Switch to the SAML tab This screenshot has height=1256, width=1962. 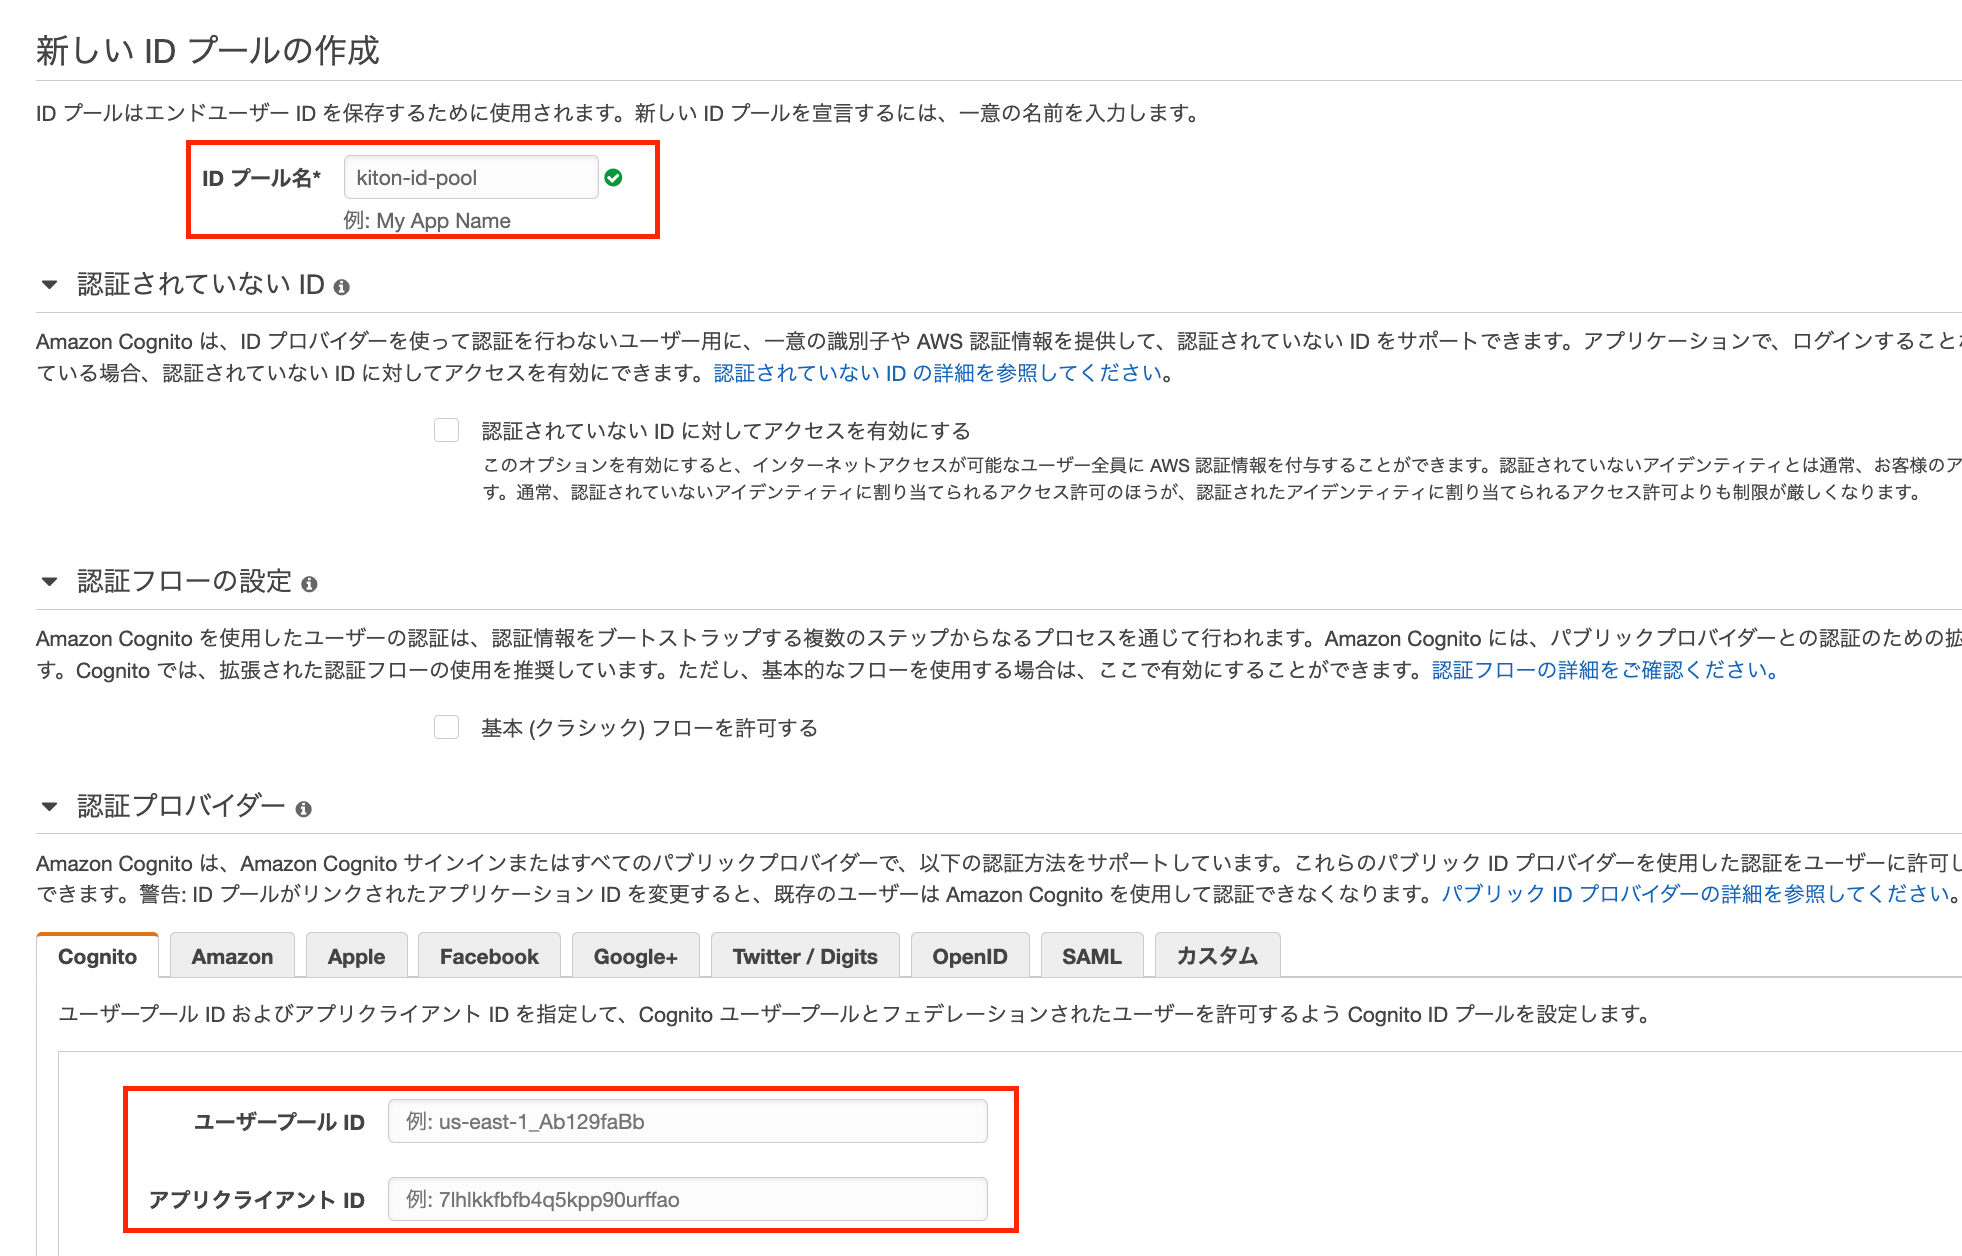[1092, 956]
